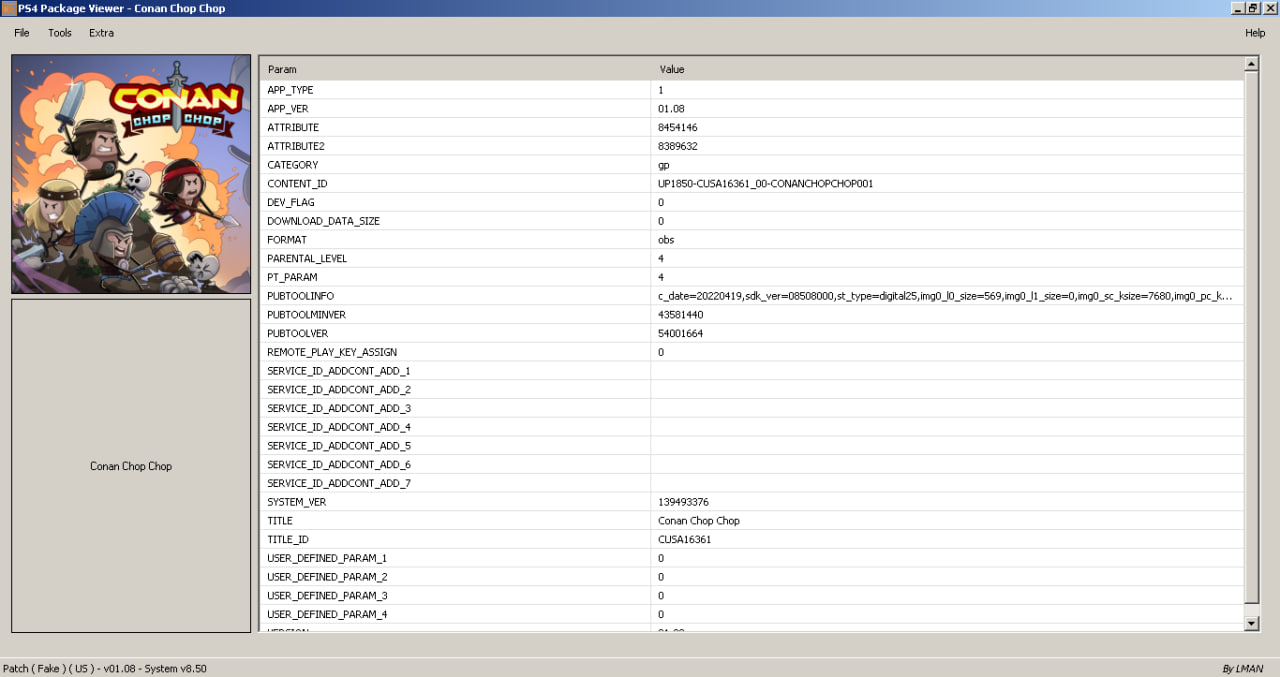Viewport: 1280px width, 677px height.
Task: Select the ATTRIBUTE parameter cell
Action: coord(455,128)
